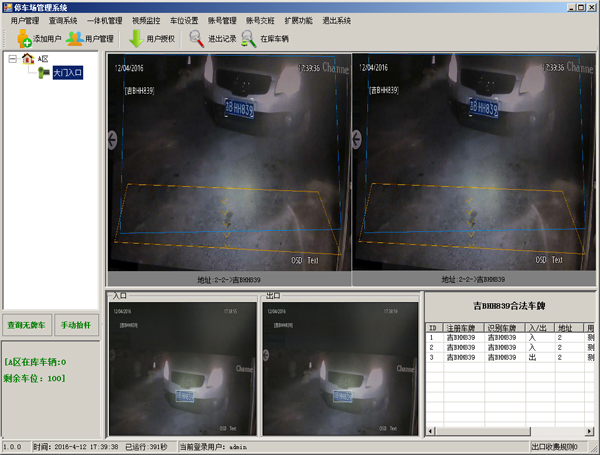
Task: Click 添加用户 toolbar label
Action: [47, 39]
